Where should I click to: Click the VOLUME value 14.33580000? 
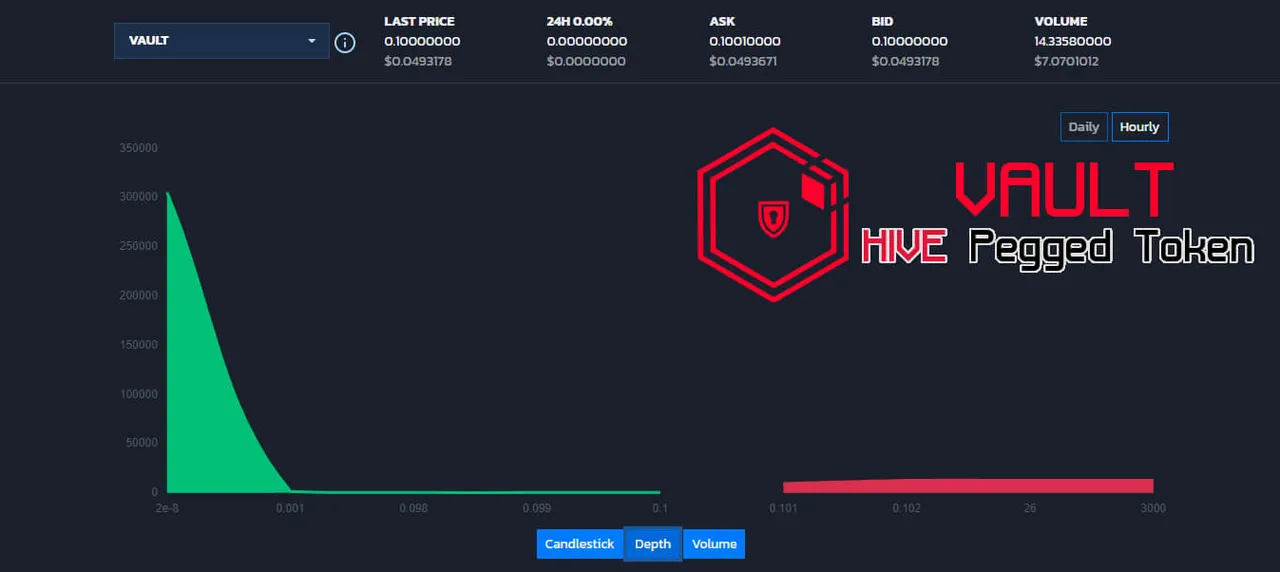point(1072,42)
